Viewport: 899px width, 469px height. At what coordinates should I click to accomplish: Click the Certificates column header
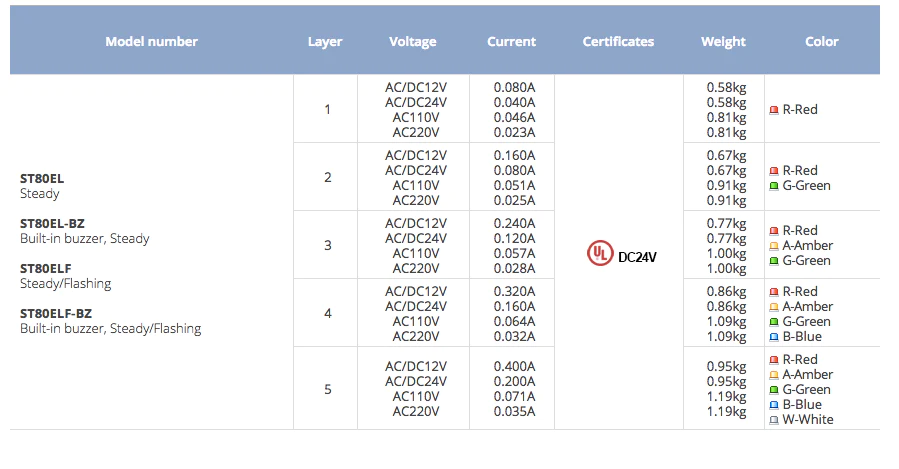click(x=618, y=41)
